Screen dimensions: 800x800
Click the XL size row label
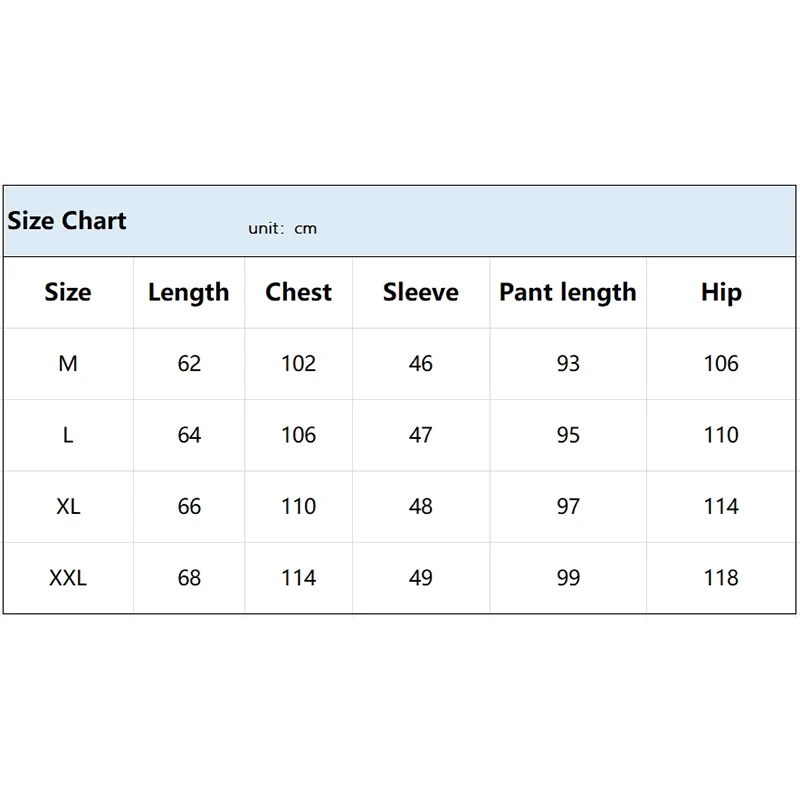[x=68, y=507]
